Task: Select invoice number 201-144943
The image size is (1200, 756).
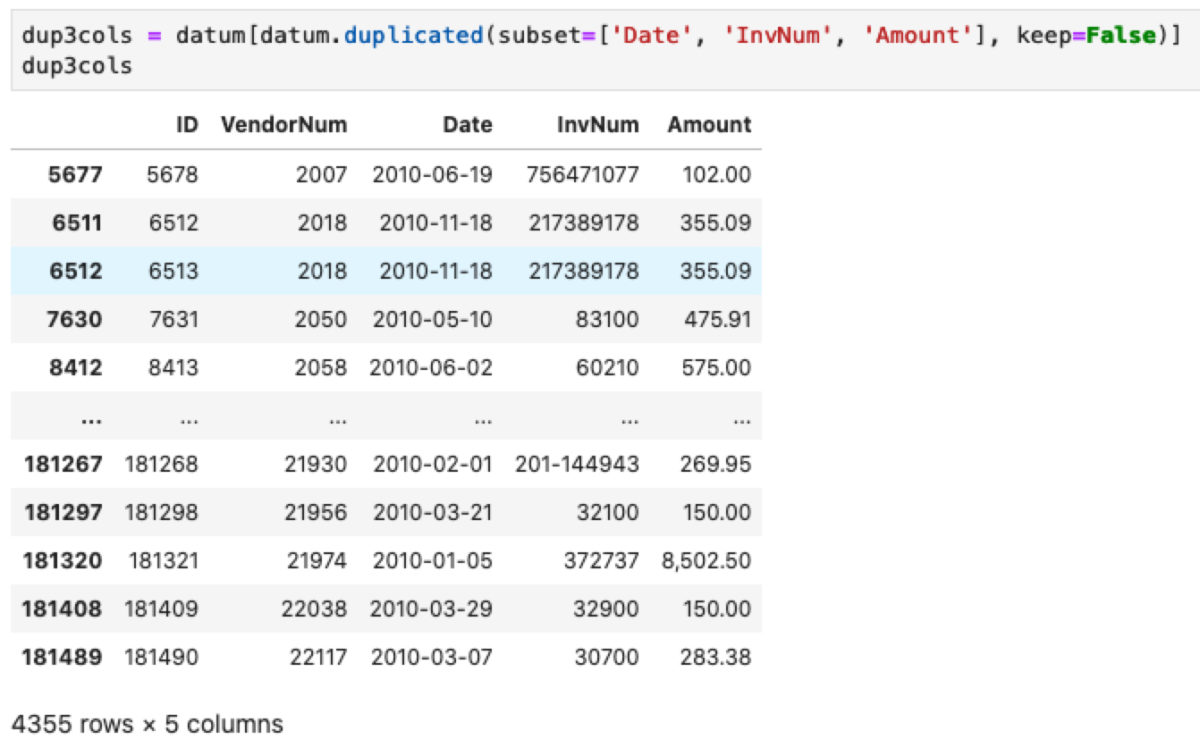Action: (x=577, y=465)
